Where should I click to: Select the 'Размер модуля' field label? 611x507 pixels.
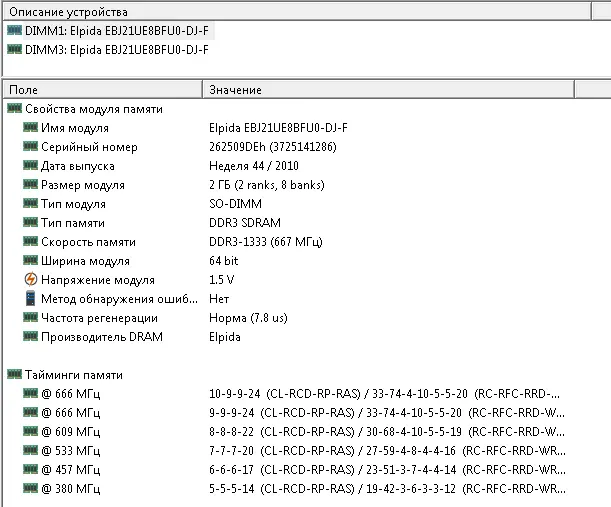tap(83, 185)
